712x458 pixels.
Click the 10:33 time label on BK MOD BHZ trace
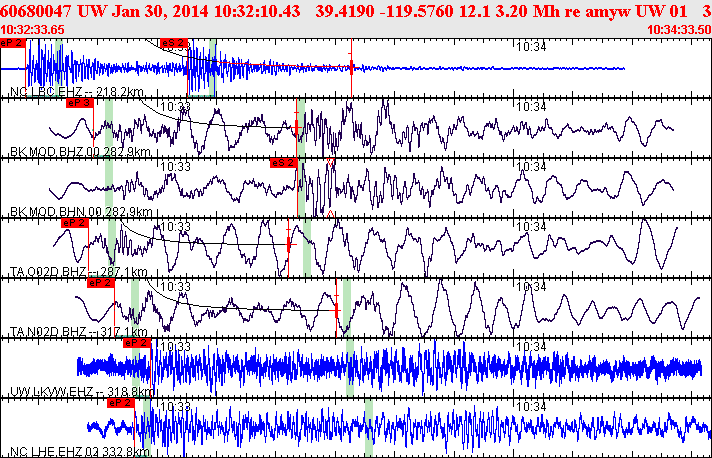point(176,107)
